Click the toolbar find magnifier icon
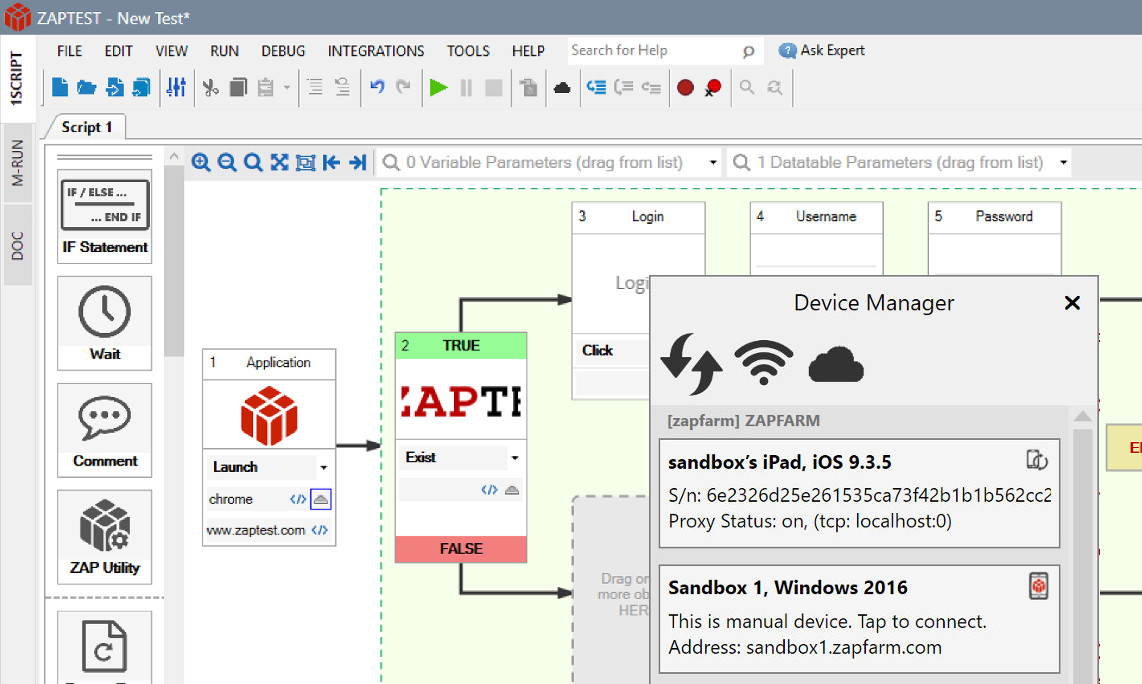The height and width of the screenshot is (684, 1142). pyautogui.click(x=747, y=87)
